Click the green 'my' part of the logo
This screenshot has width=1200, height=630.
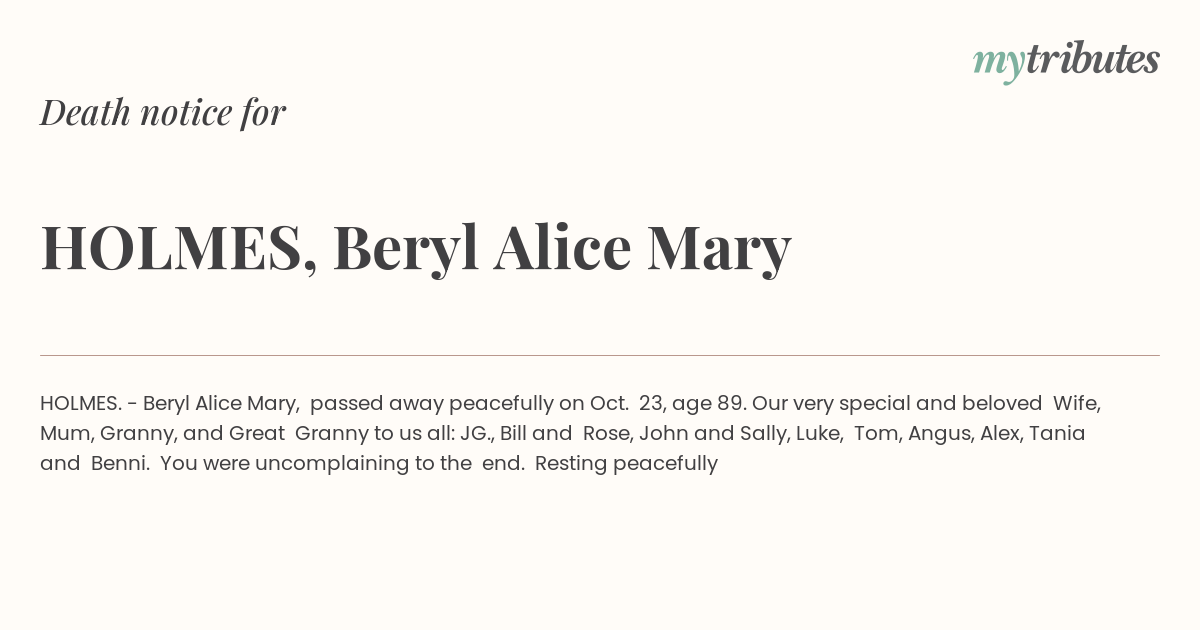click(x=998, y=62)
